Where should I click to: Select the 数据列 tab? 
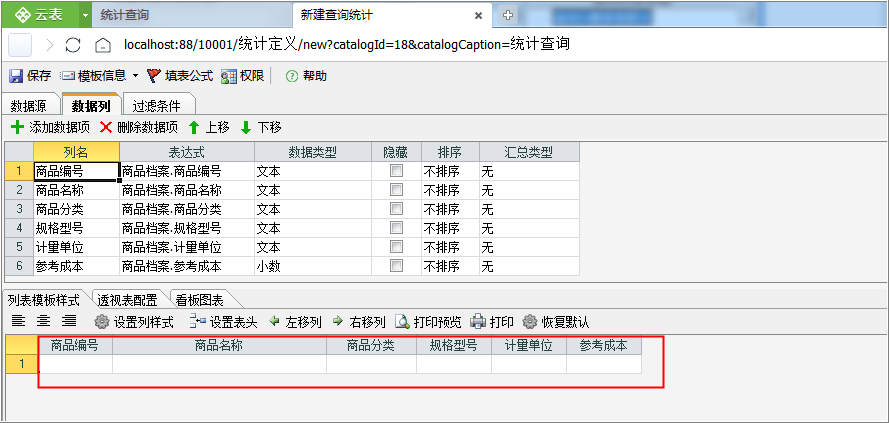91,105
